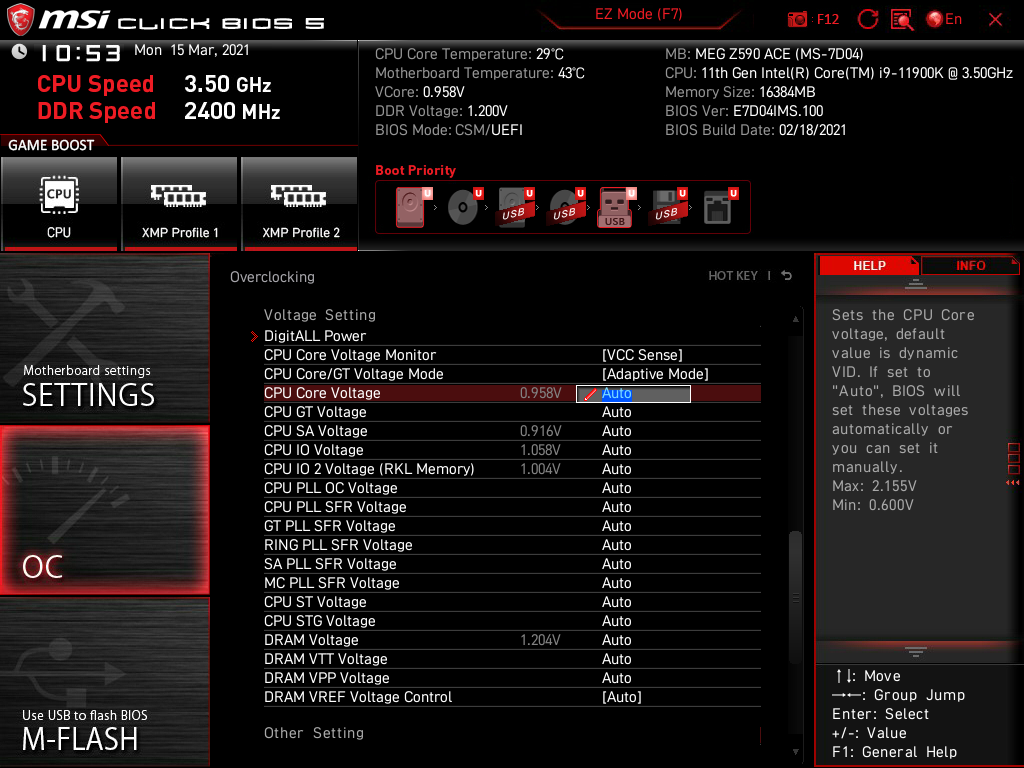
Task: Click the settings list scrollbar thumb
Action: click(x=795, y=597)
